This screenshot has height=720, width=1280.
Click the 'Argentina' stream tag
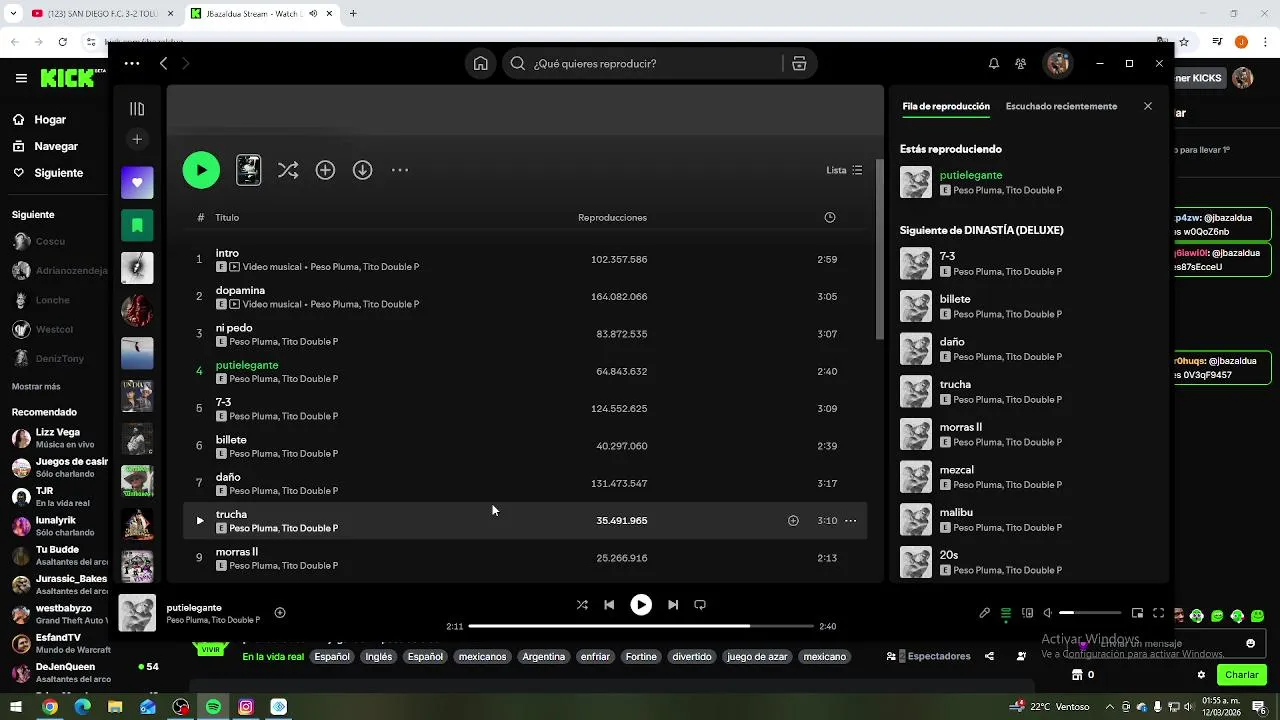(x=544, y=657)
